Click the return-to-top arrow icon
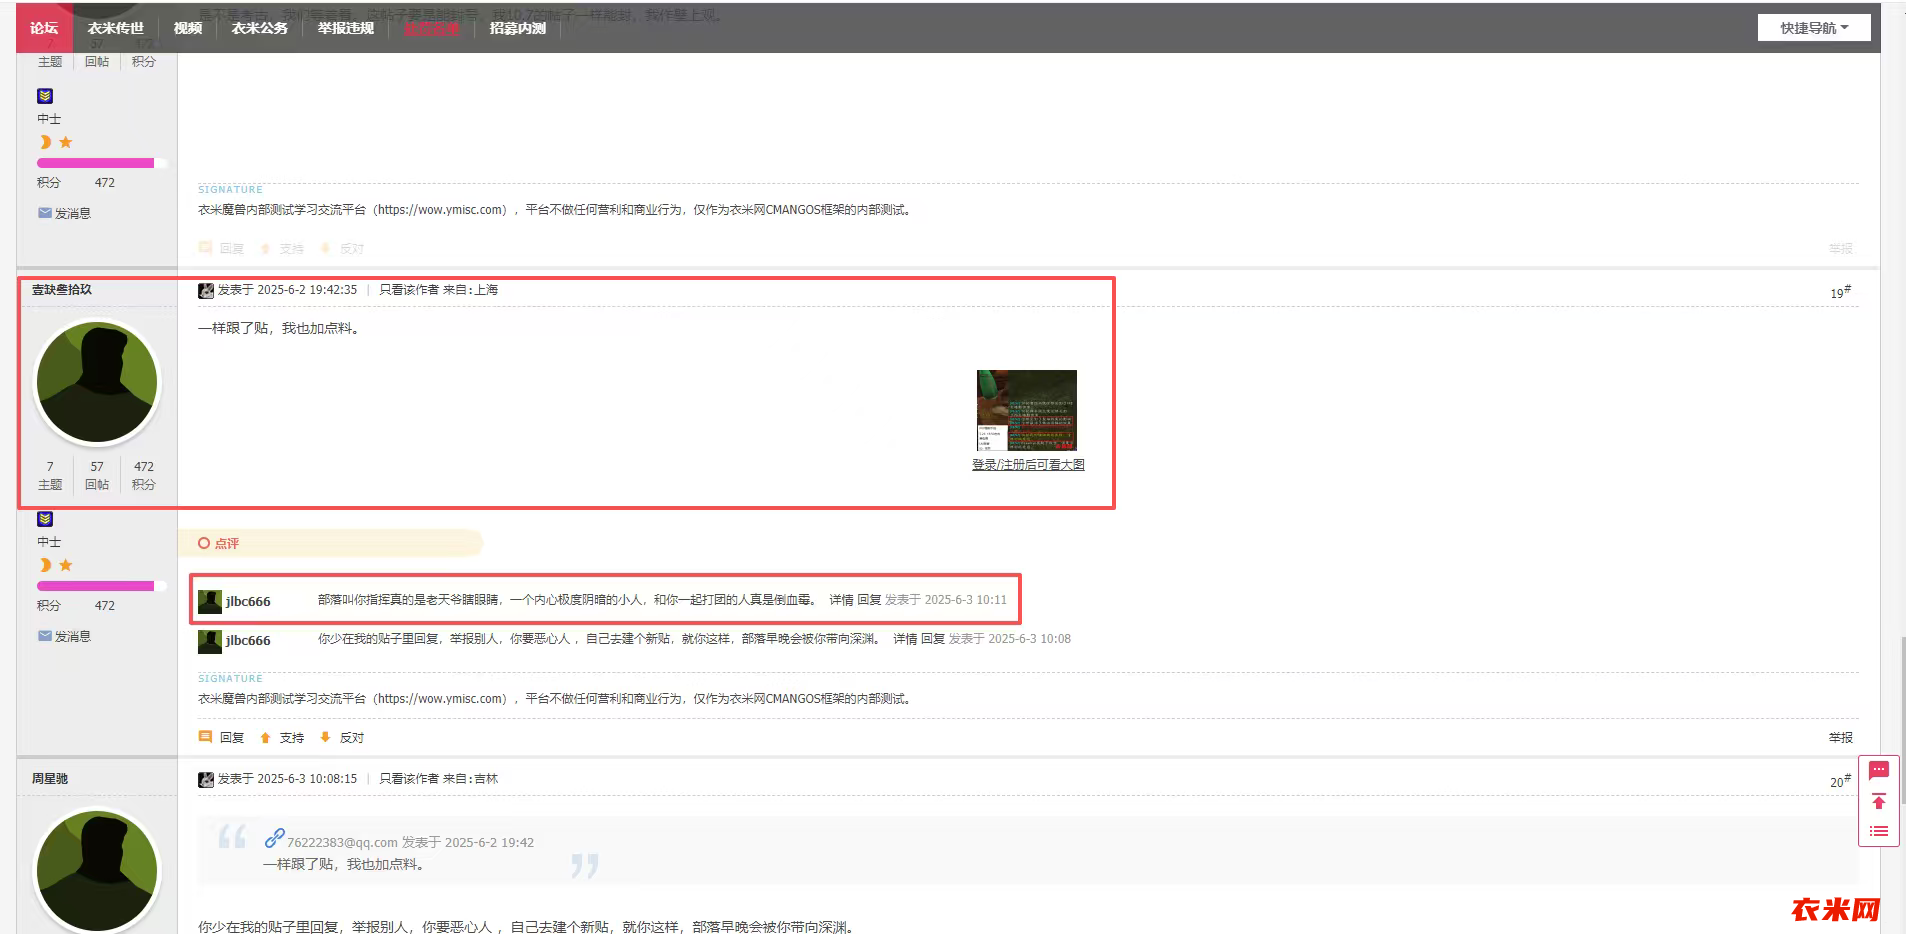 point(1878,801)
